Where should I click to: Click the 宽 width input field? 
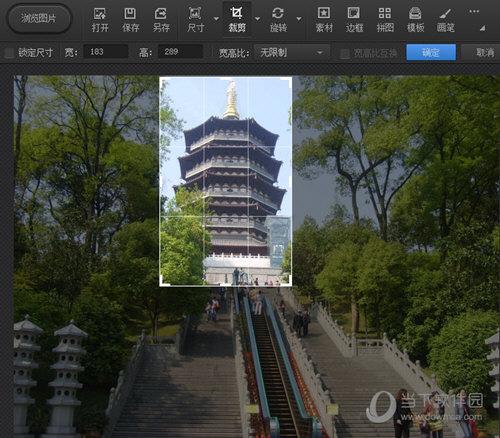106,52
